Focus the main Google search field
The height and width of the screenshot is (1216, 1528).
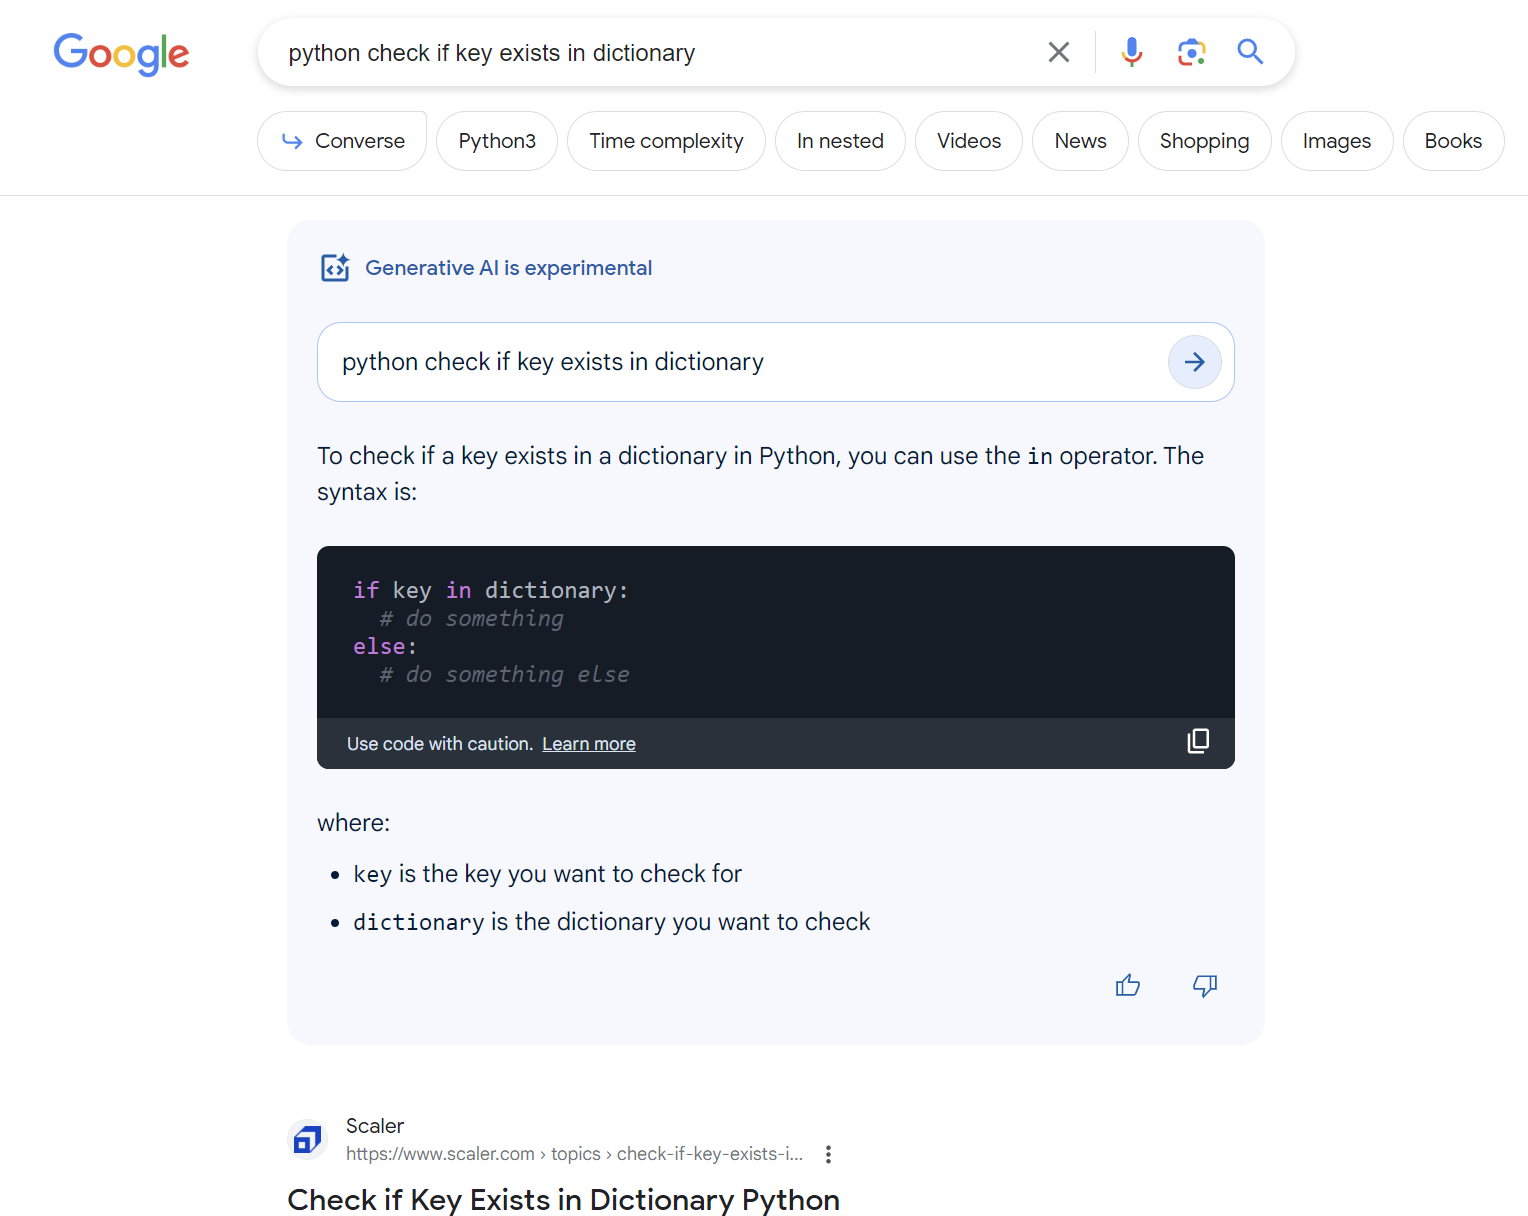pos(650,53)
